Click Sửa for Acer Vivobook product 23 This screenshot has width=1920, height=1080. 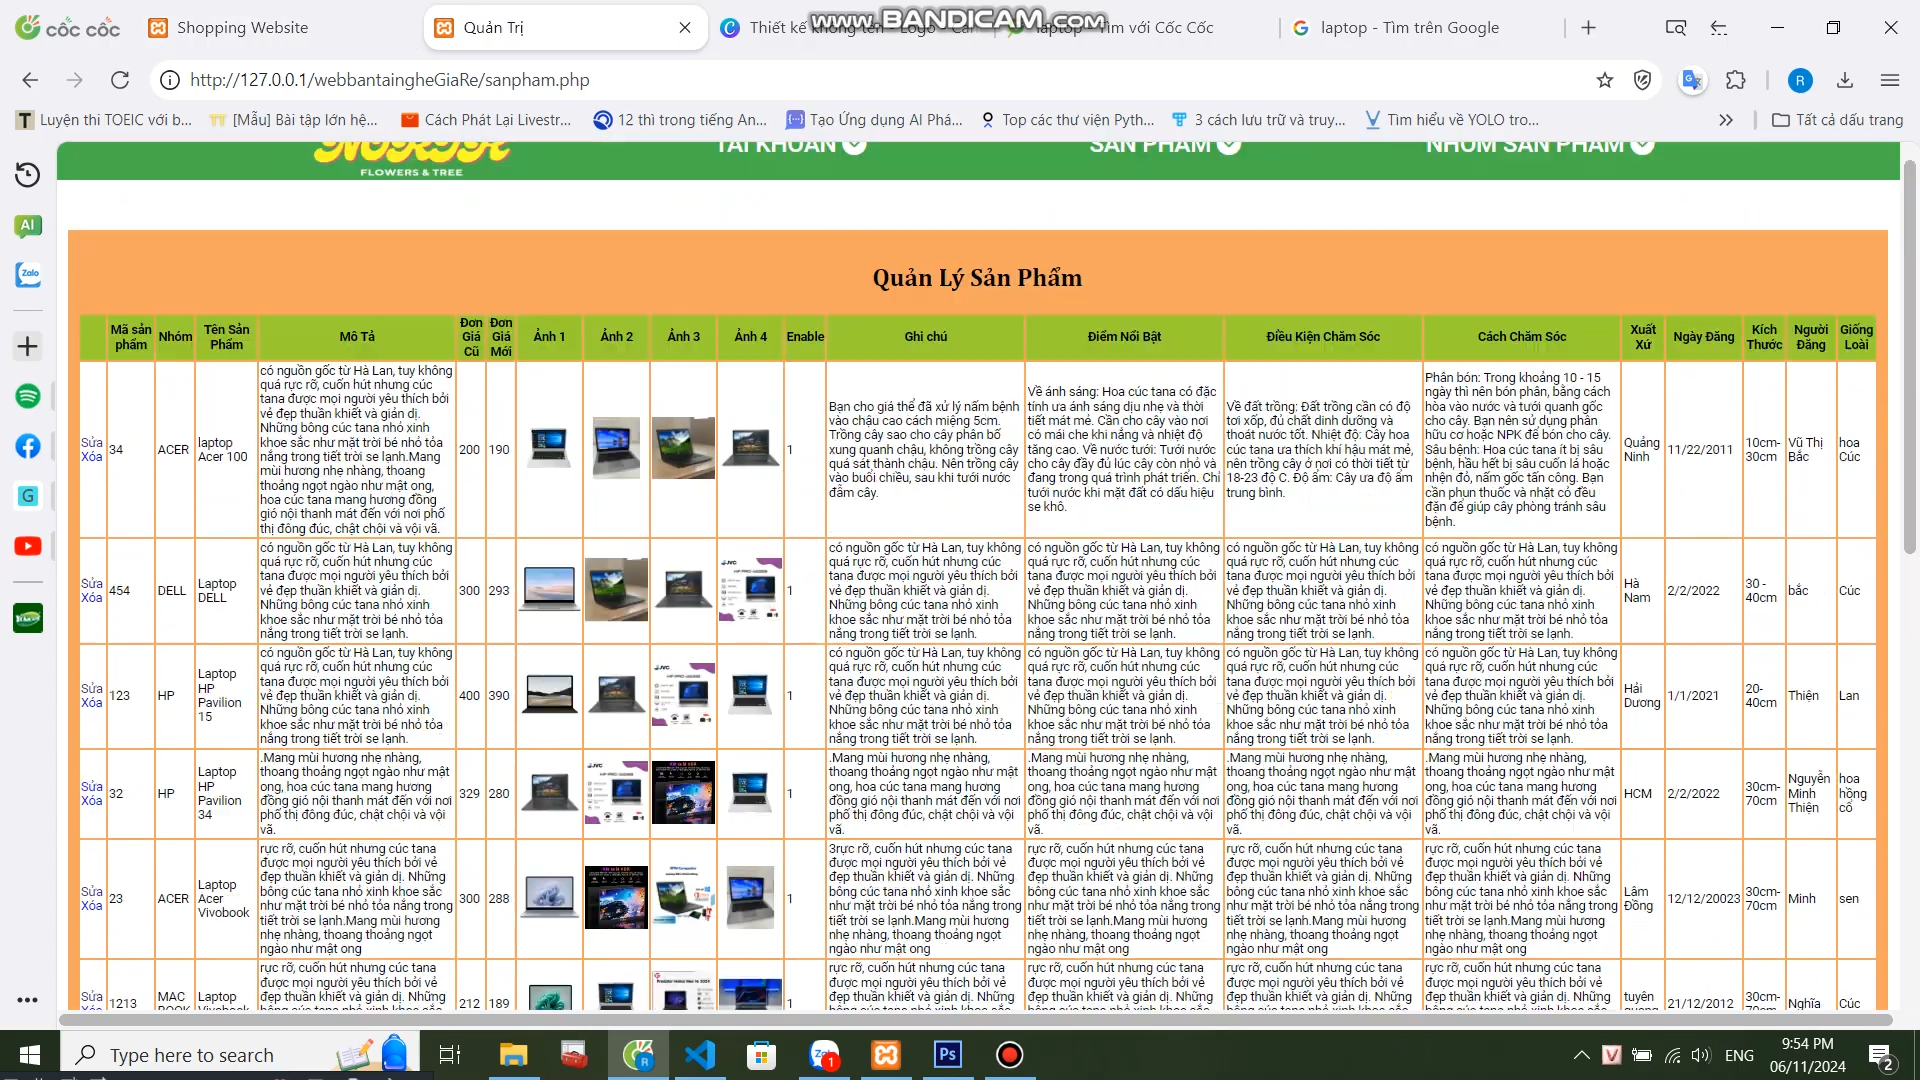pos(92,891)
